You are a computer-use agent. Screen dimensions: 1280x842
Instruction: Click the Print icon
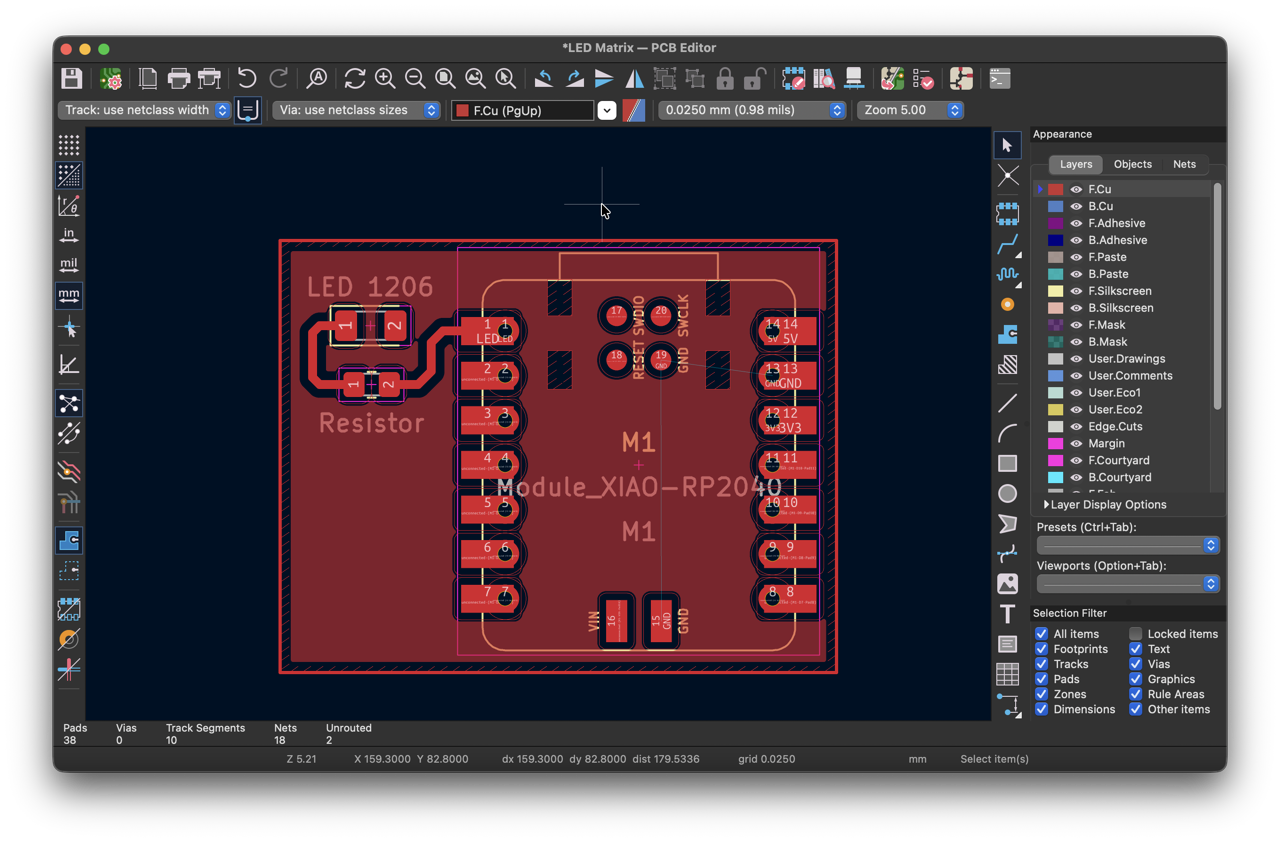click(x=179, y=78)
